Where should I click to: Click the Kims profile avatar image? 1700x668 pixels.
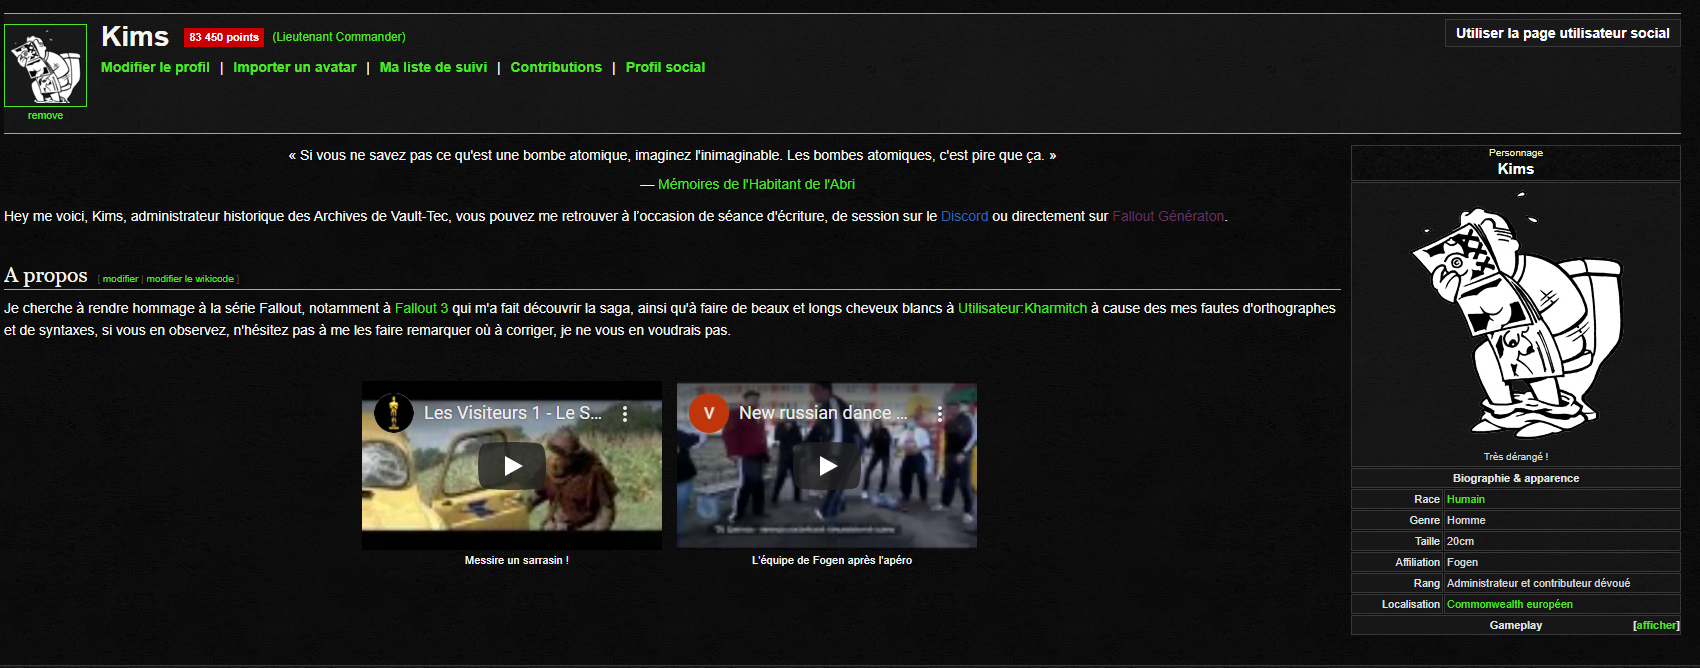[45, 66]
